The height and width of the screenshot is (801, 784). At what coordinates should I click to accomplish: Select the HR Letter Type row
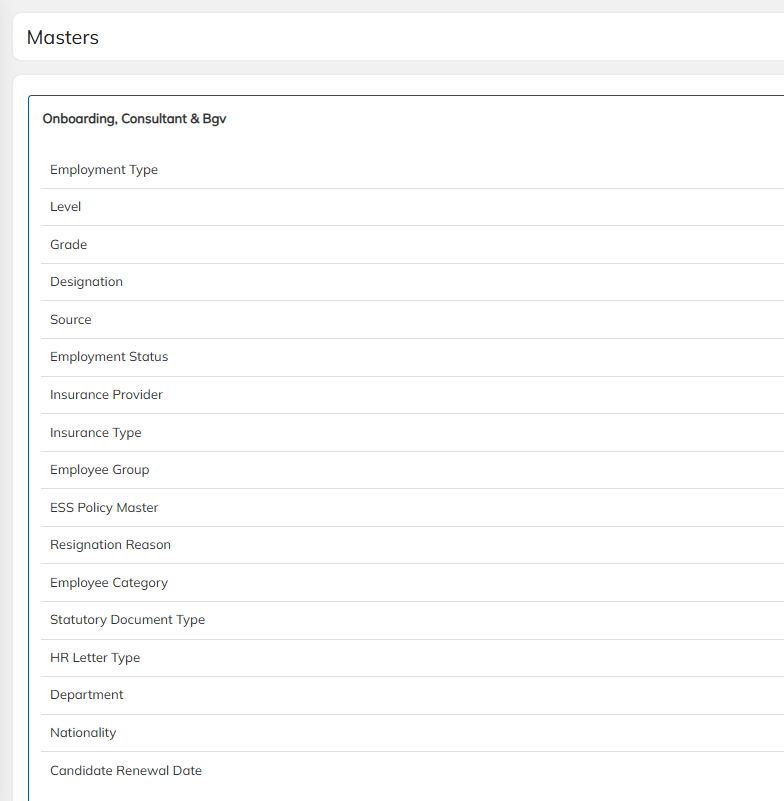pos(95,658)
